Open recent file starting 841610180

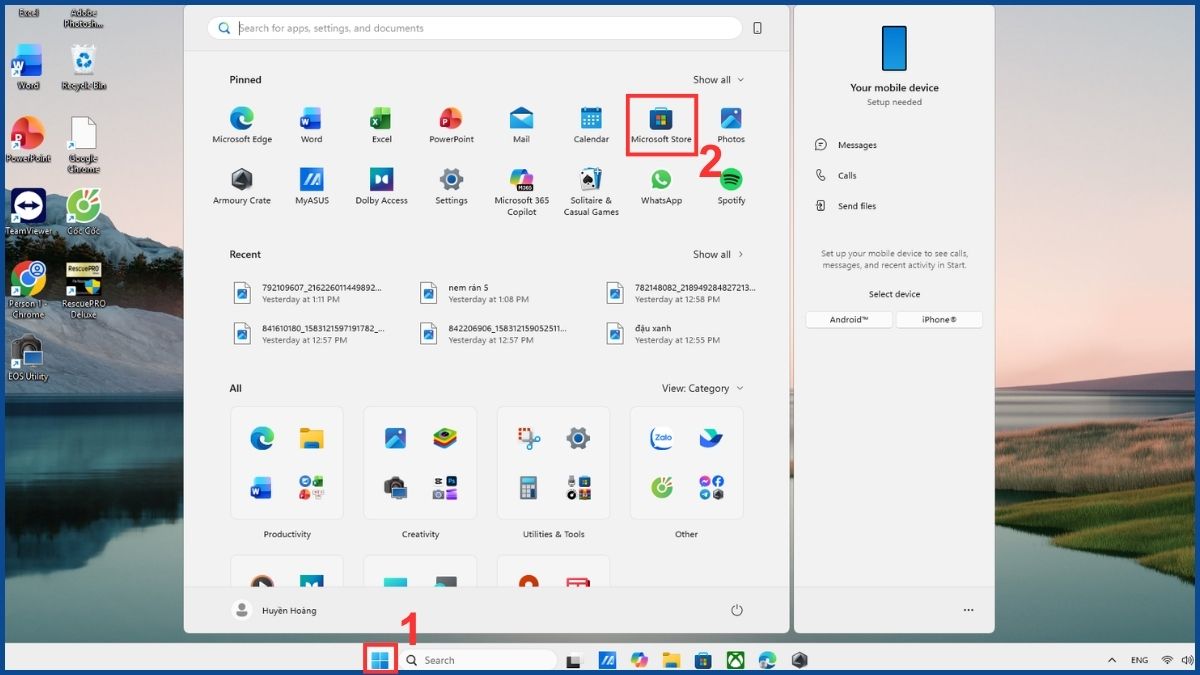(x=309, y=334)
